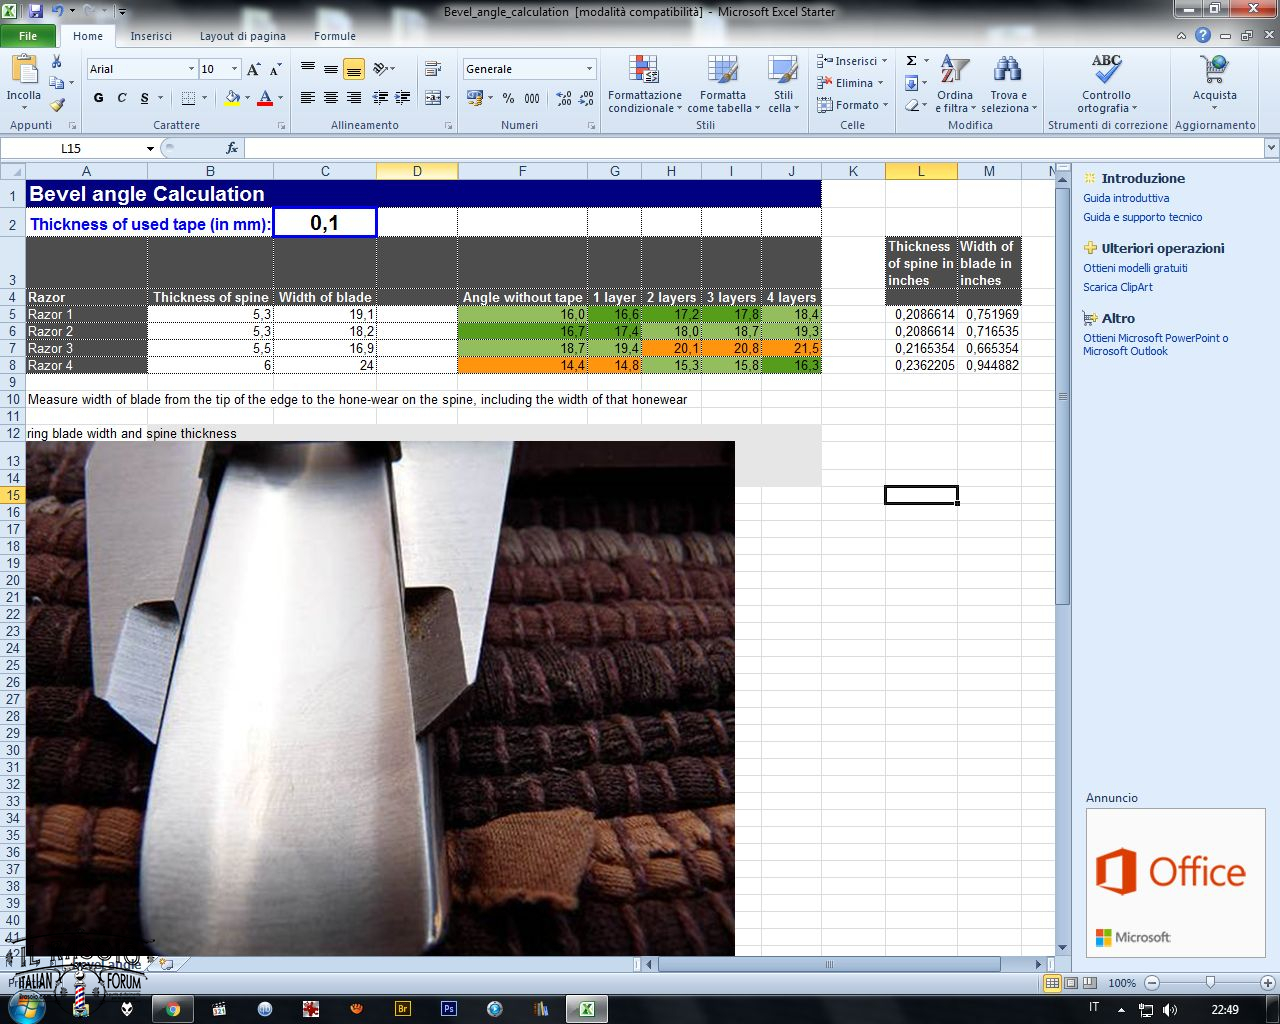Open Stili cella gallery

[x=783, y=85]
